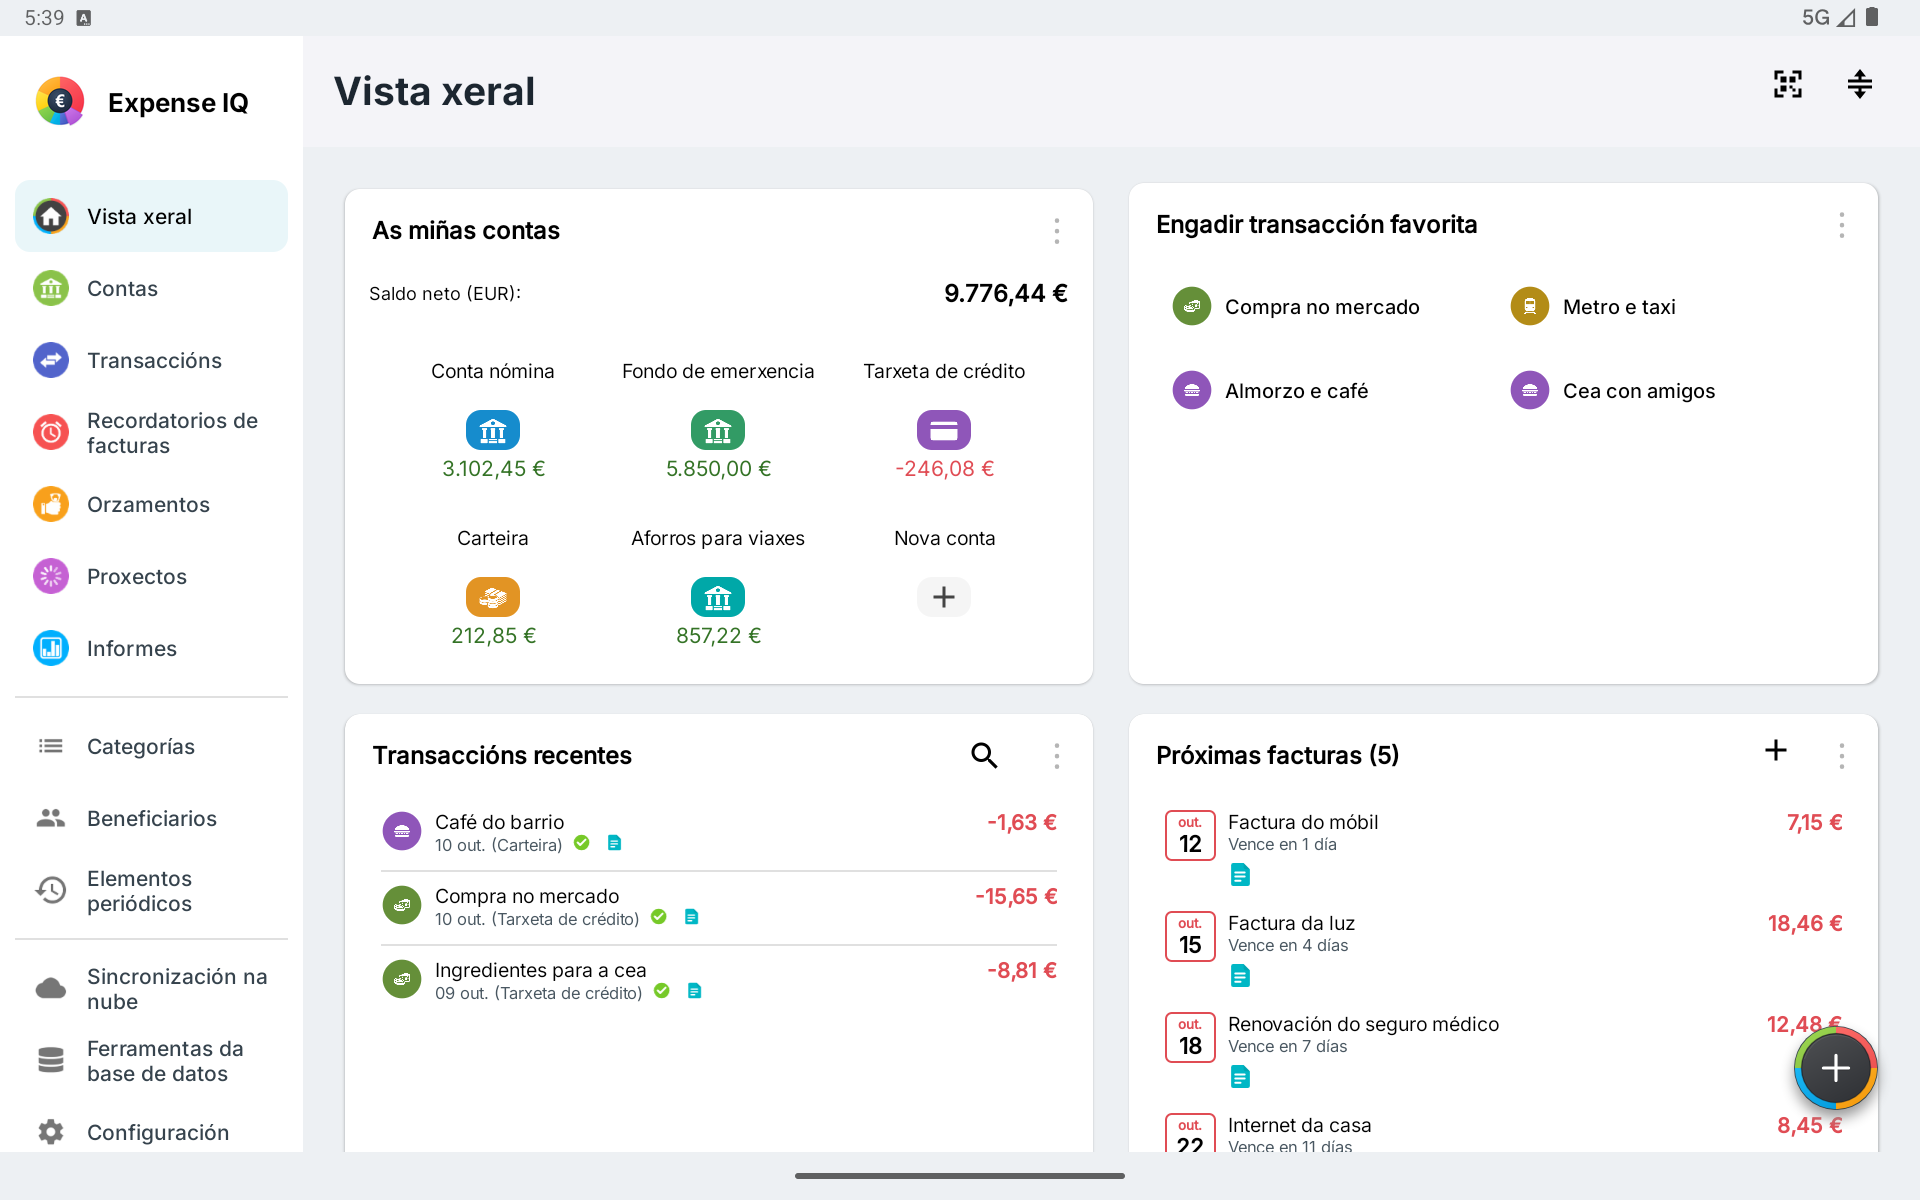Create a Nova conta with plus button
The width and height of the screenshot is (1920, 1200).
coord(944,597)
